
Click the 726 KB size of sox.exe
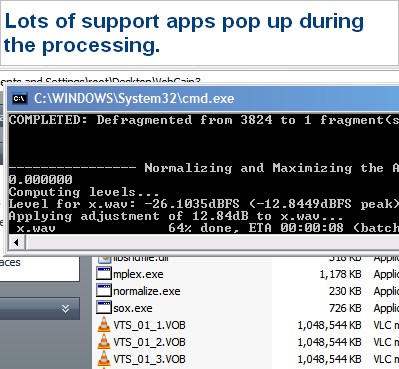point(345,308)
